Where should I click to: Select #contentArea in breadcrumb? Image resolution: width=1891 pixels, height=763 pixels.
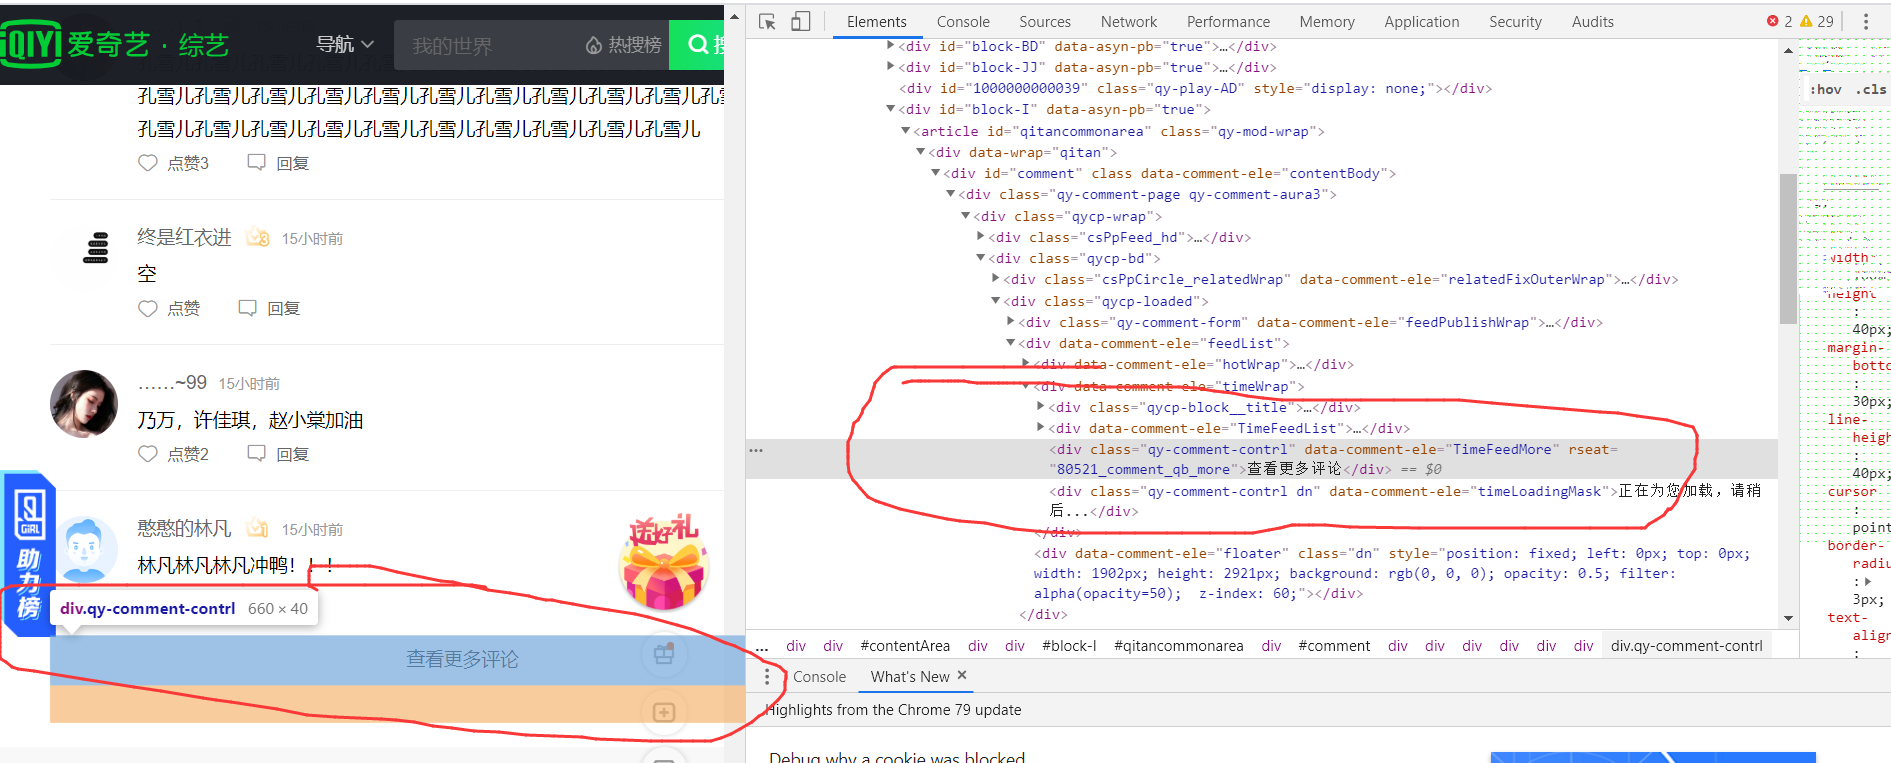click(x=905, y=646)
